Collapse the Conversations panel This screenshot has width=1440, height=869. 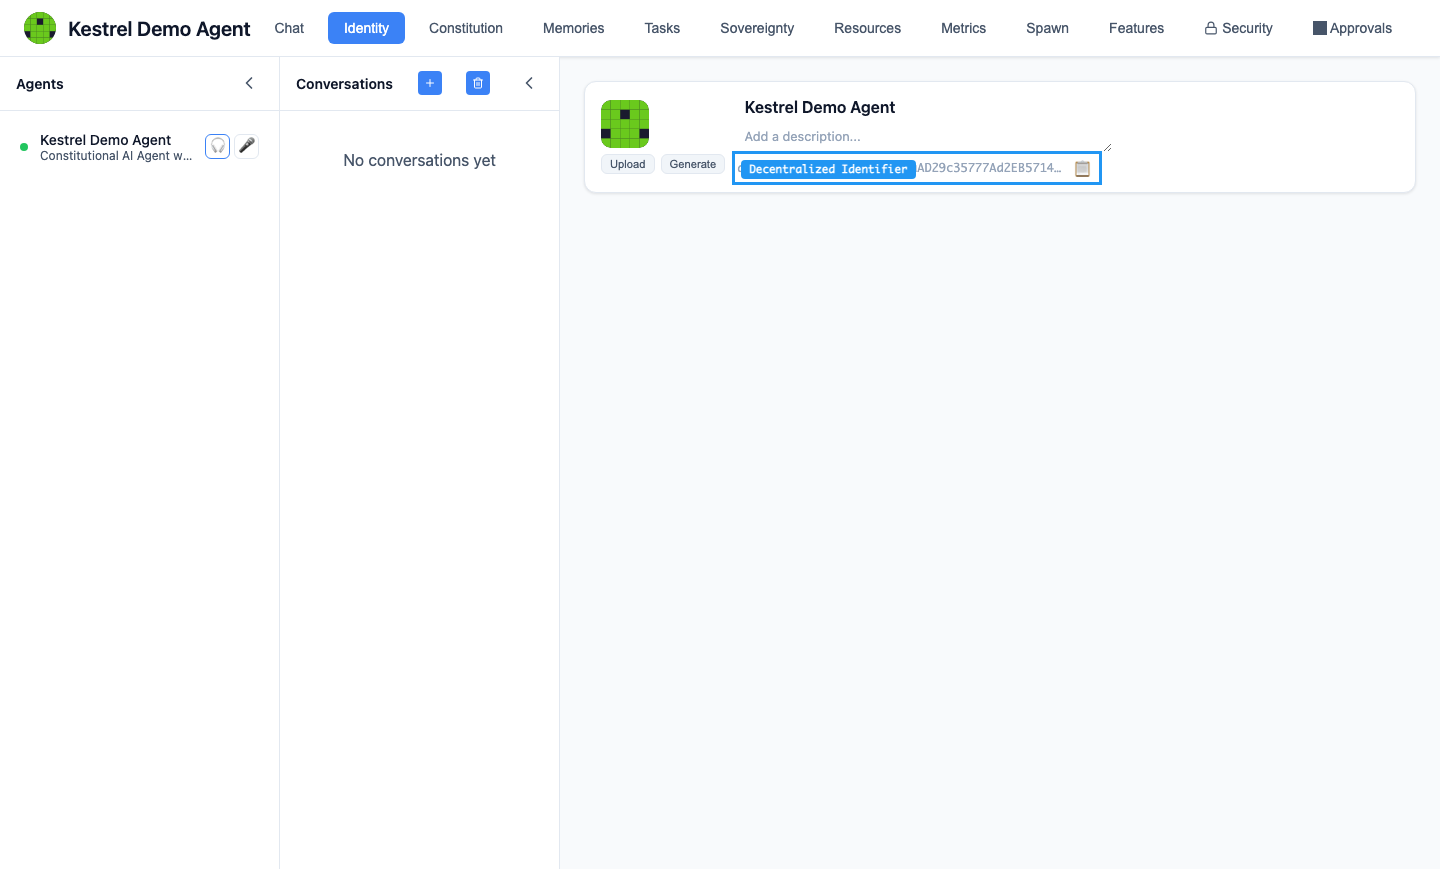pyautogui.click(x=529, y=83)
